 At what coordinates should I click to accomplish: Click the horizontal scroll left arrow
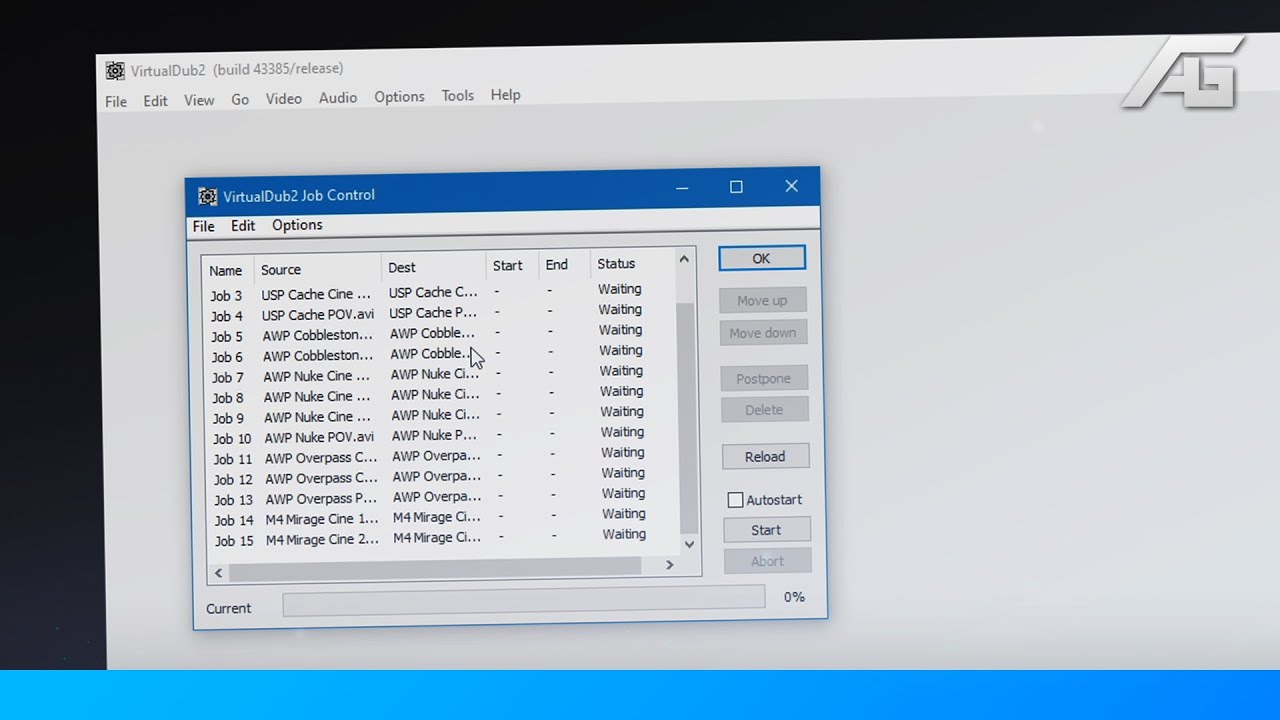coord(219,573)
